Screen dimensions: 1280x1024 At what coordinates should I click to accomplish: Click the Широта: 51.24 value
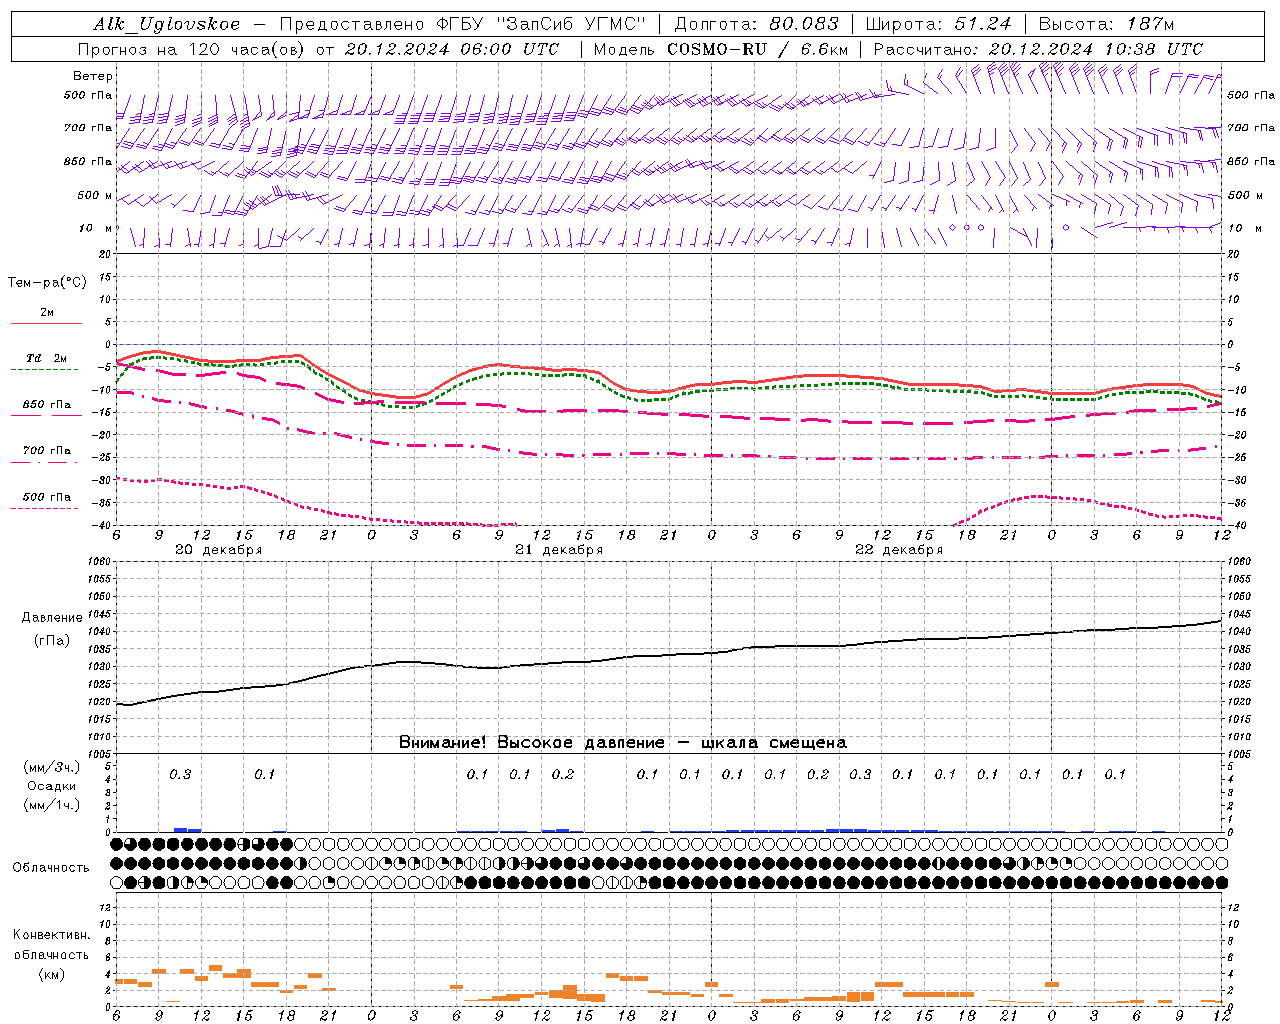pos(938,24)
